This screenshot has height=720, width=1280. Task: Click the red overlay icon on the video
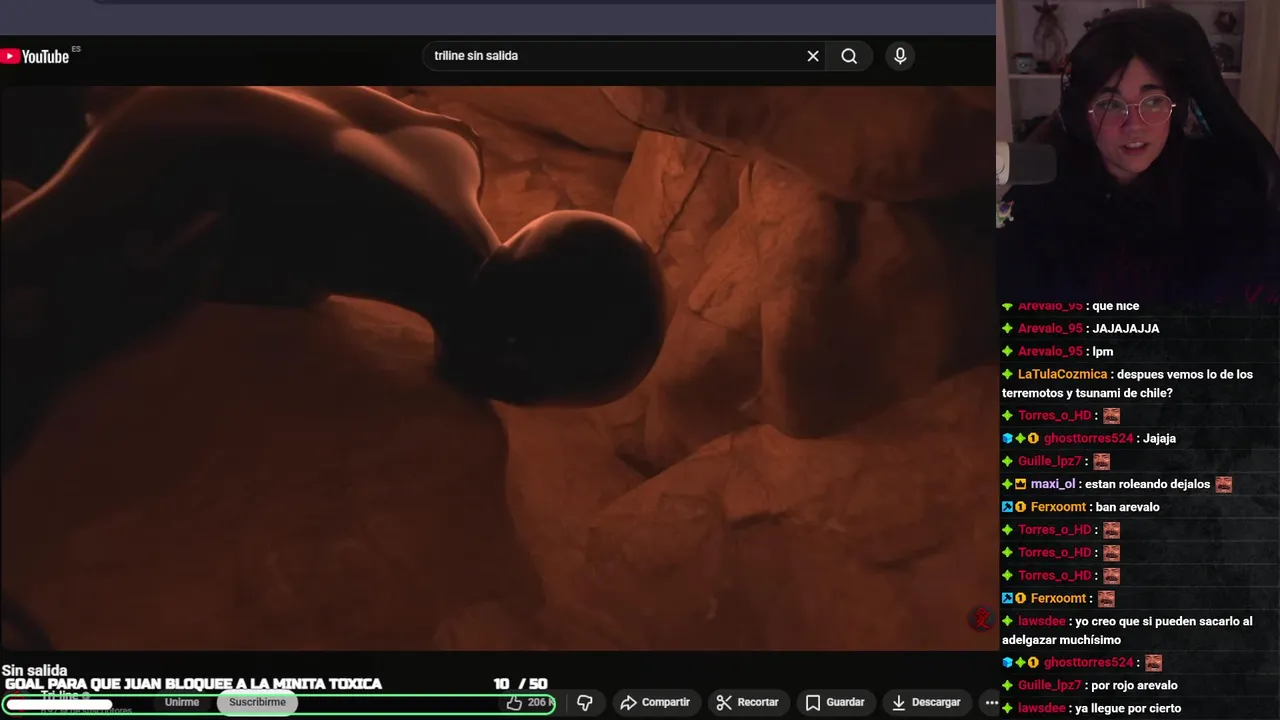click(x=981, y=620)
